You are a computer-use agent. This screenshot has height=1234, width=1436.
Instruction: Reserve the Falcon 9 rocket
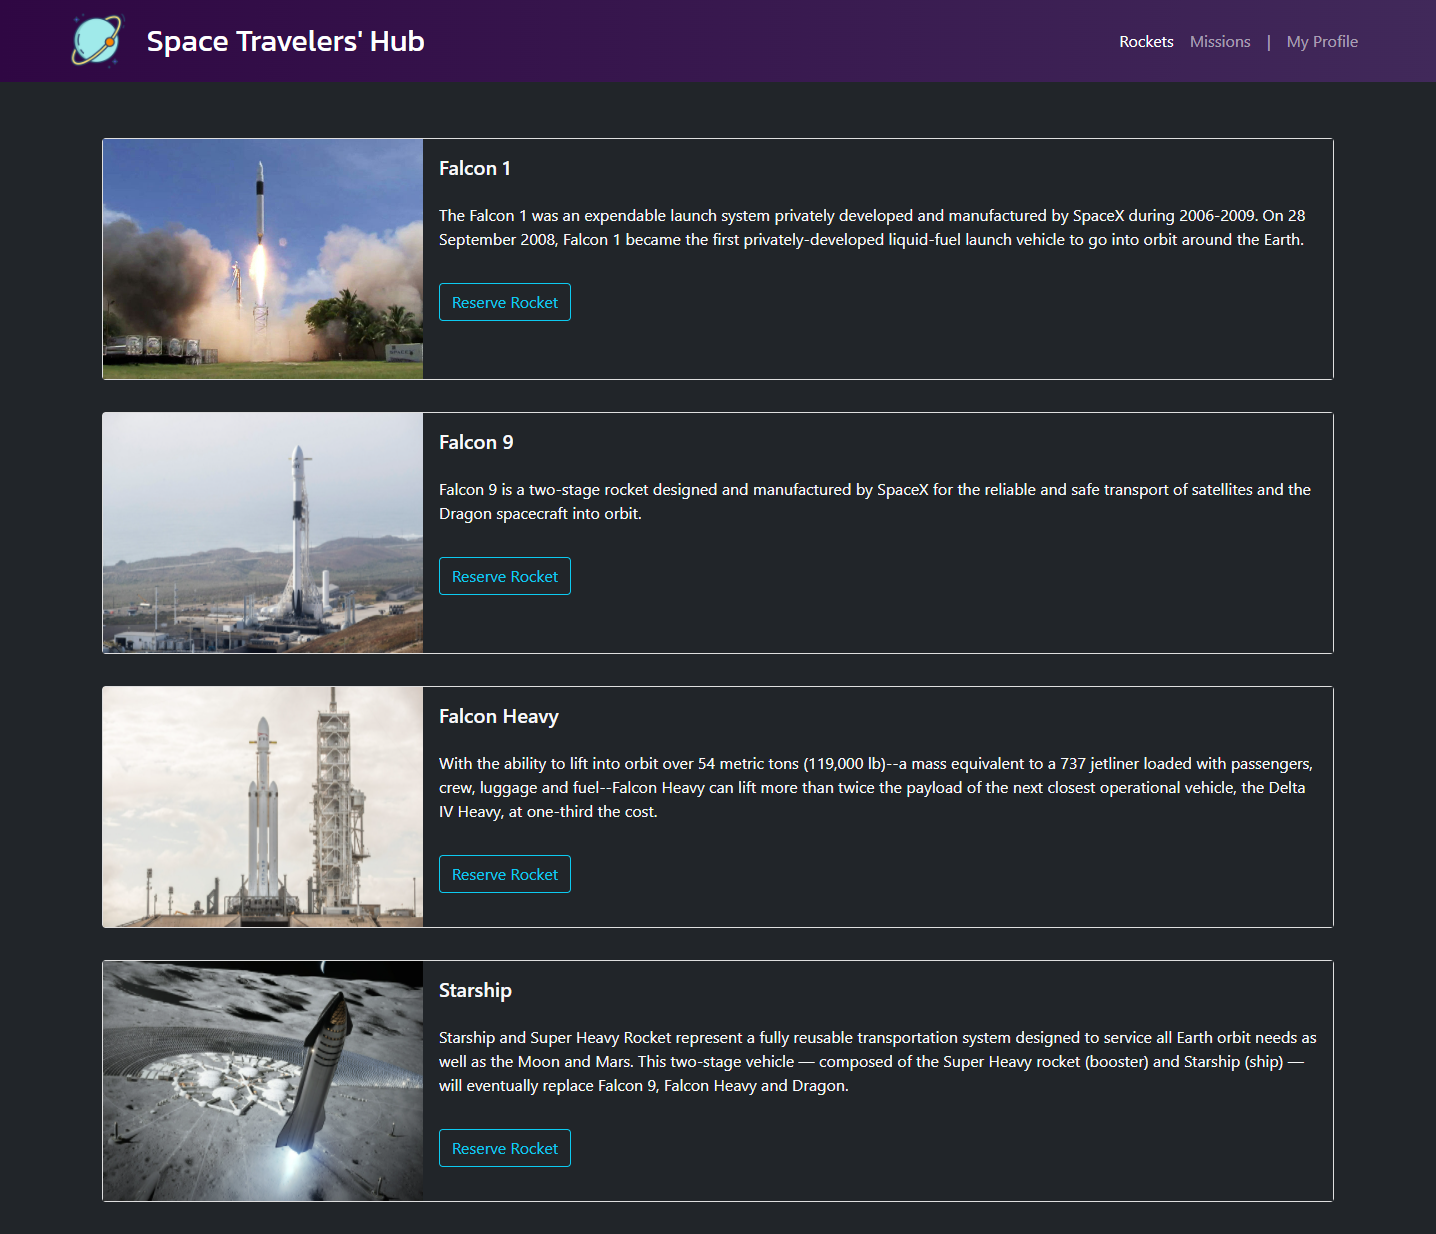click(505, 576)
